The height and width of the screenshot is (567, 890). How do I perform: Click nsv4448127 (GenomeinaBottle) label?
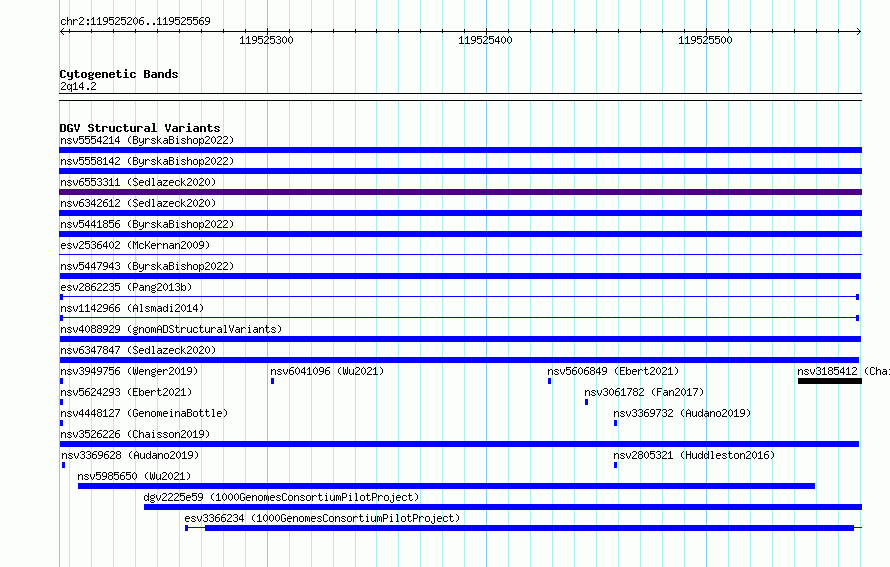pyautogui.click(x=144, y=413)
